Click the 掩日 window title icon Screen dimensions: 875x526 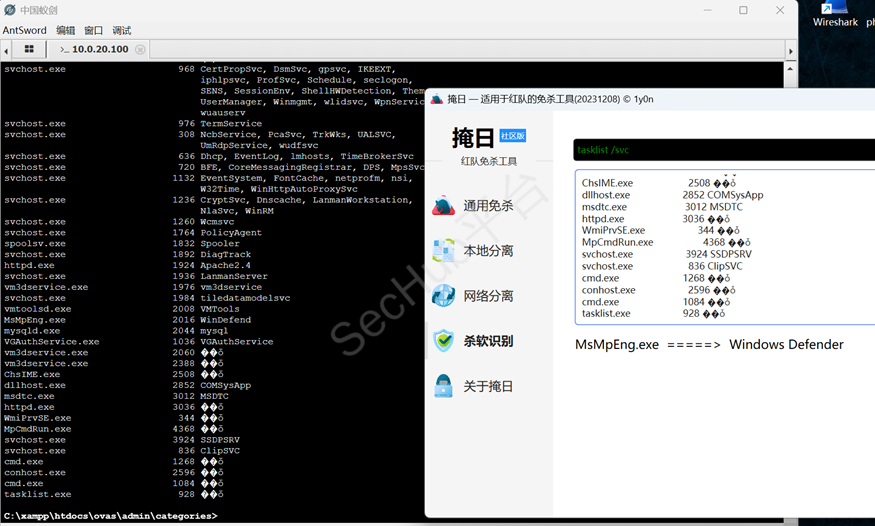pos(437,99)
